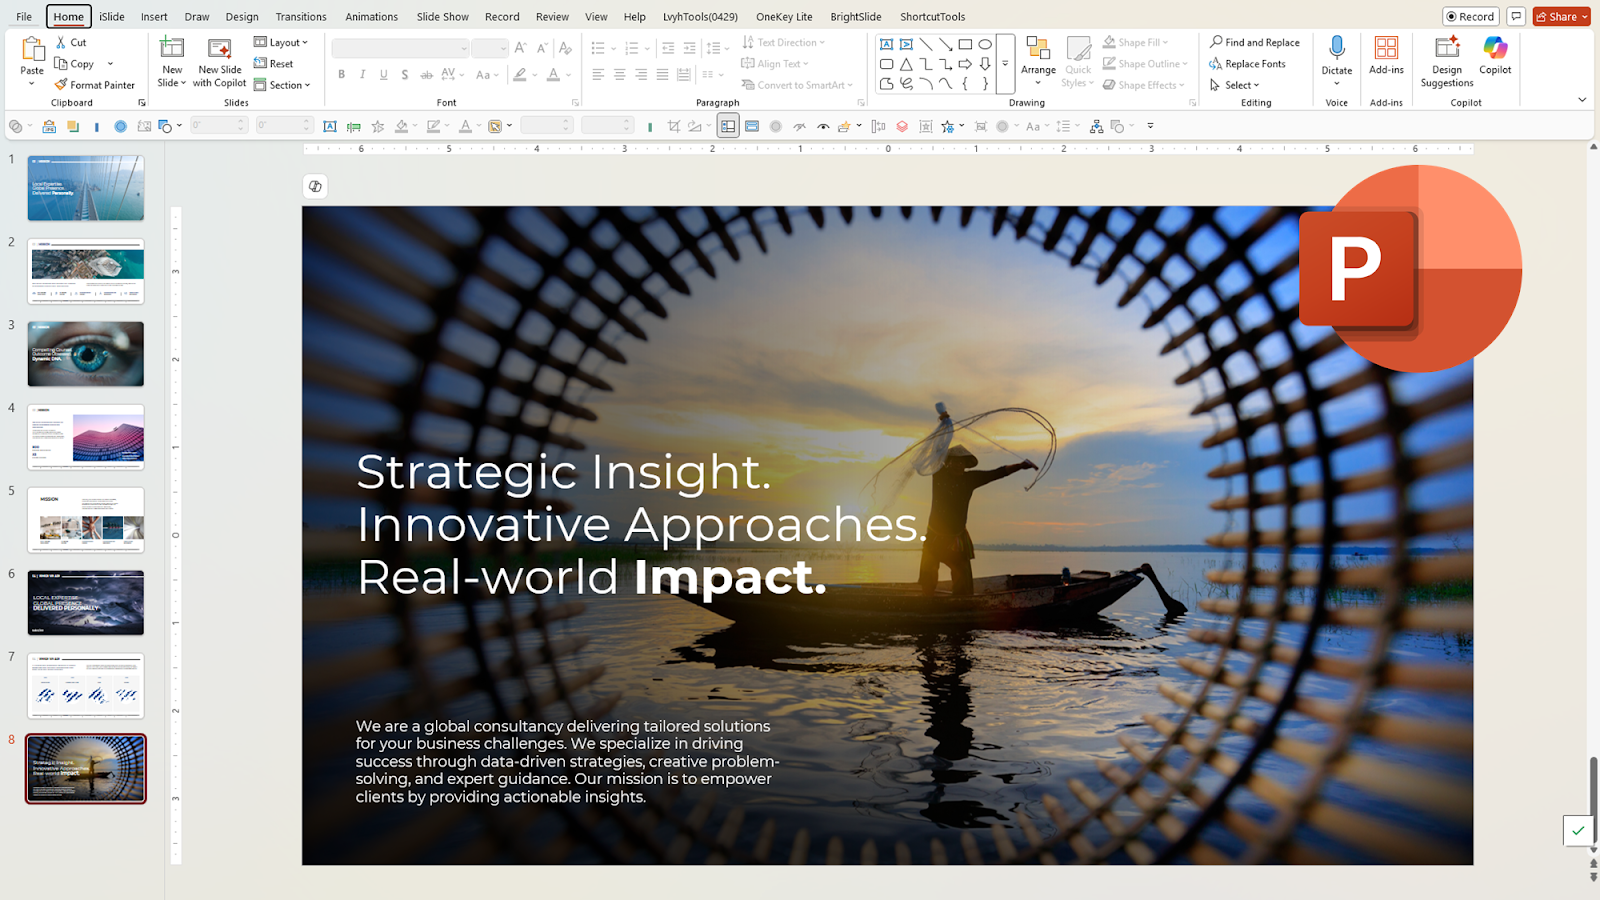Image resolution: width=1600 pixels, height=900 pixels.
Task: Increase font size
Action: pos(520,47)
